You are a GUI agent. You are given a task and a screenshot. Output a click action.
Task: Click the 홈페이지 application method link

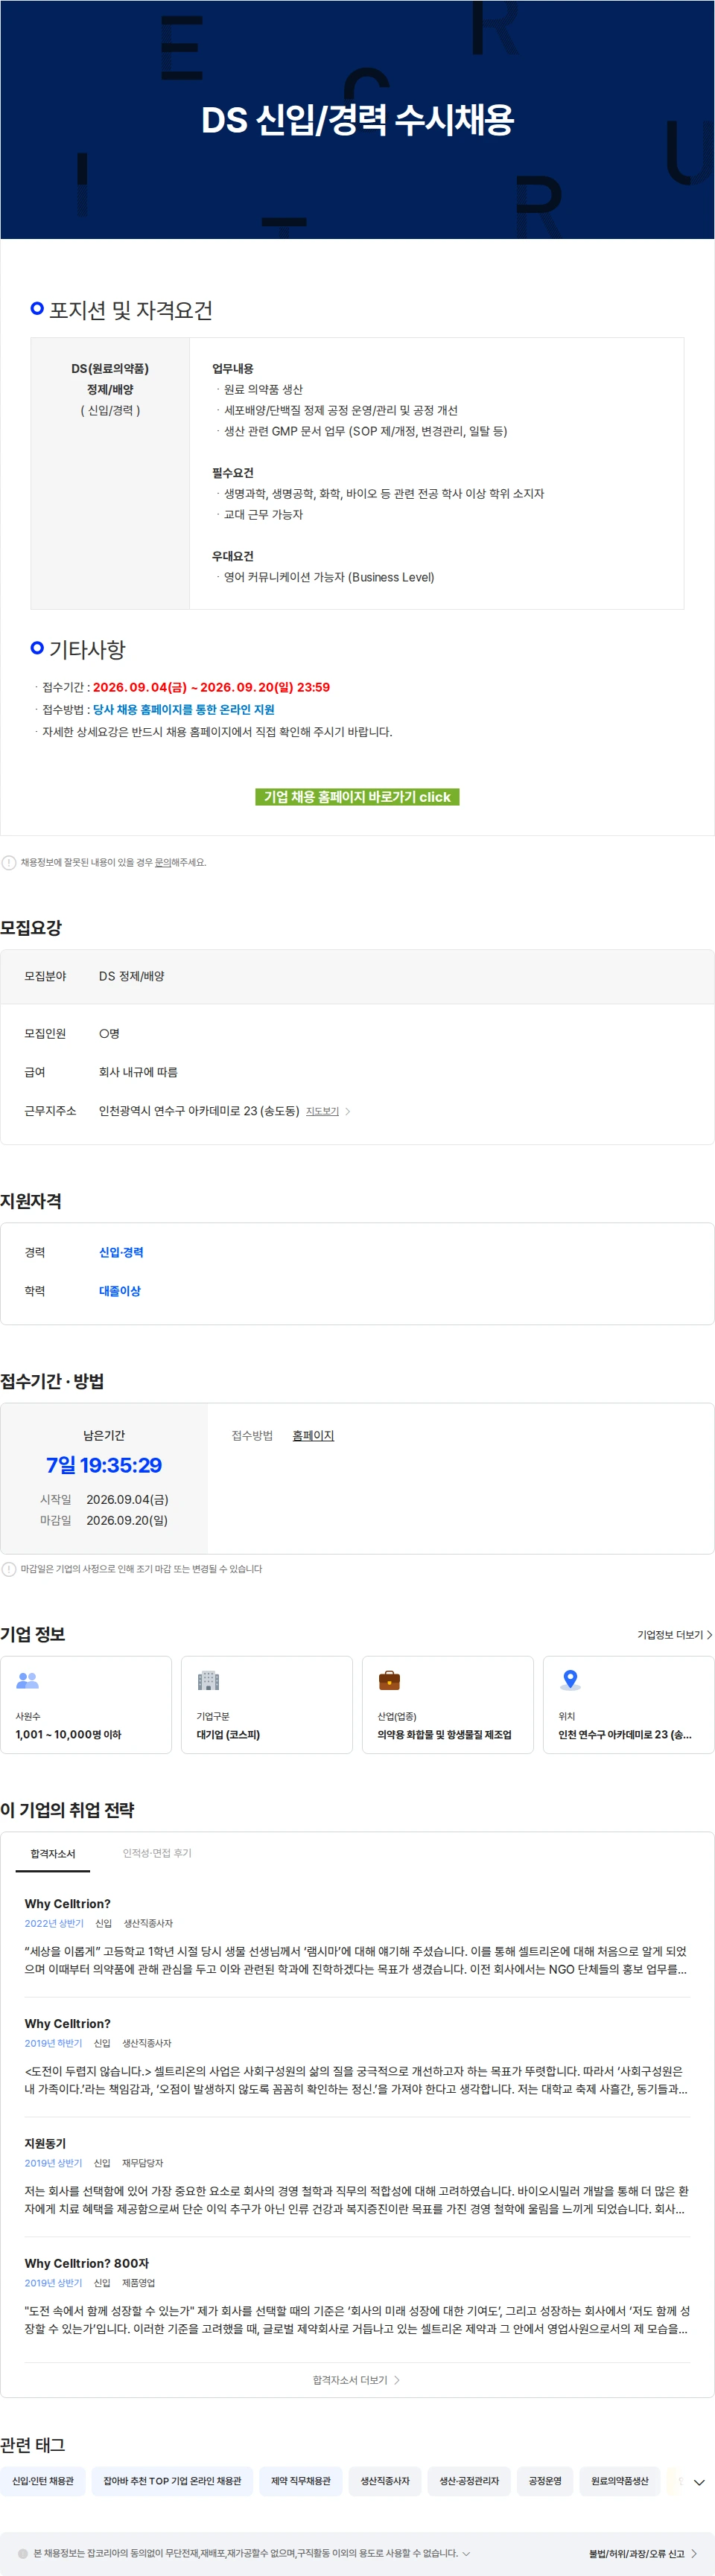click(x=313, y=1435)
